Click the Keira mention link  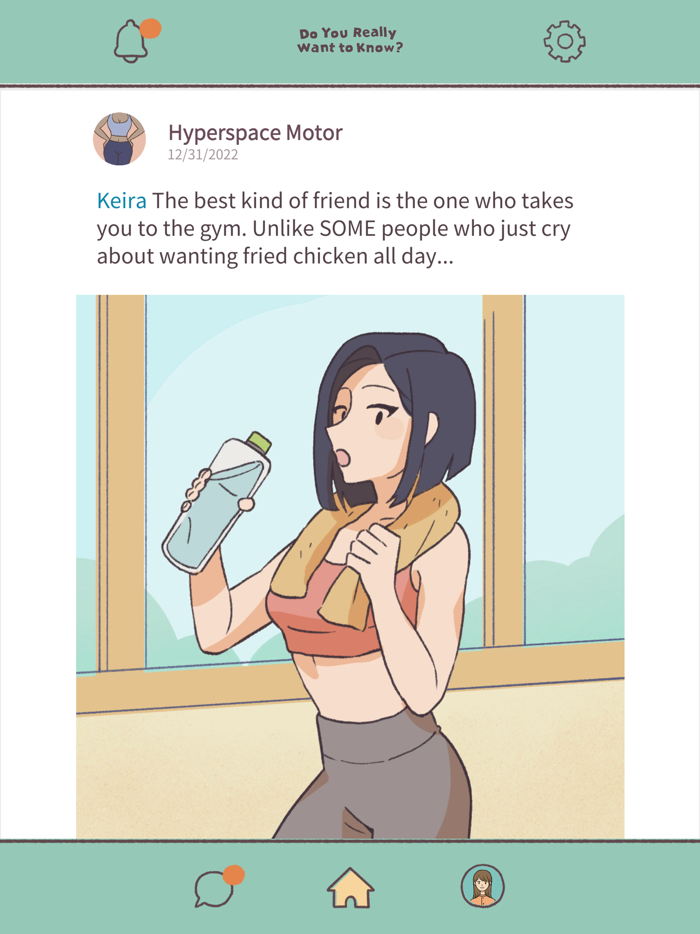tap(122, 201)
